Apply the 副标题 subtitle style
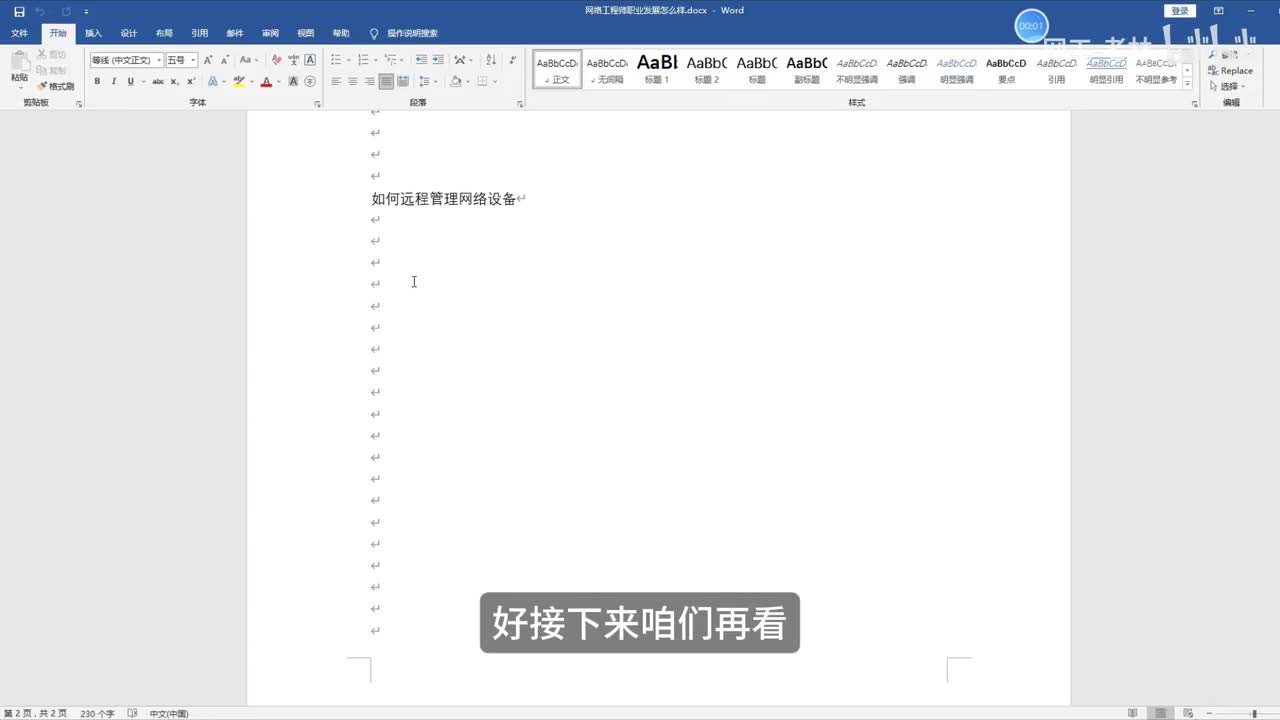This screenshot has height=720, width=1280. (x=807, y=69)
